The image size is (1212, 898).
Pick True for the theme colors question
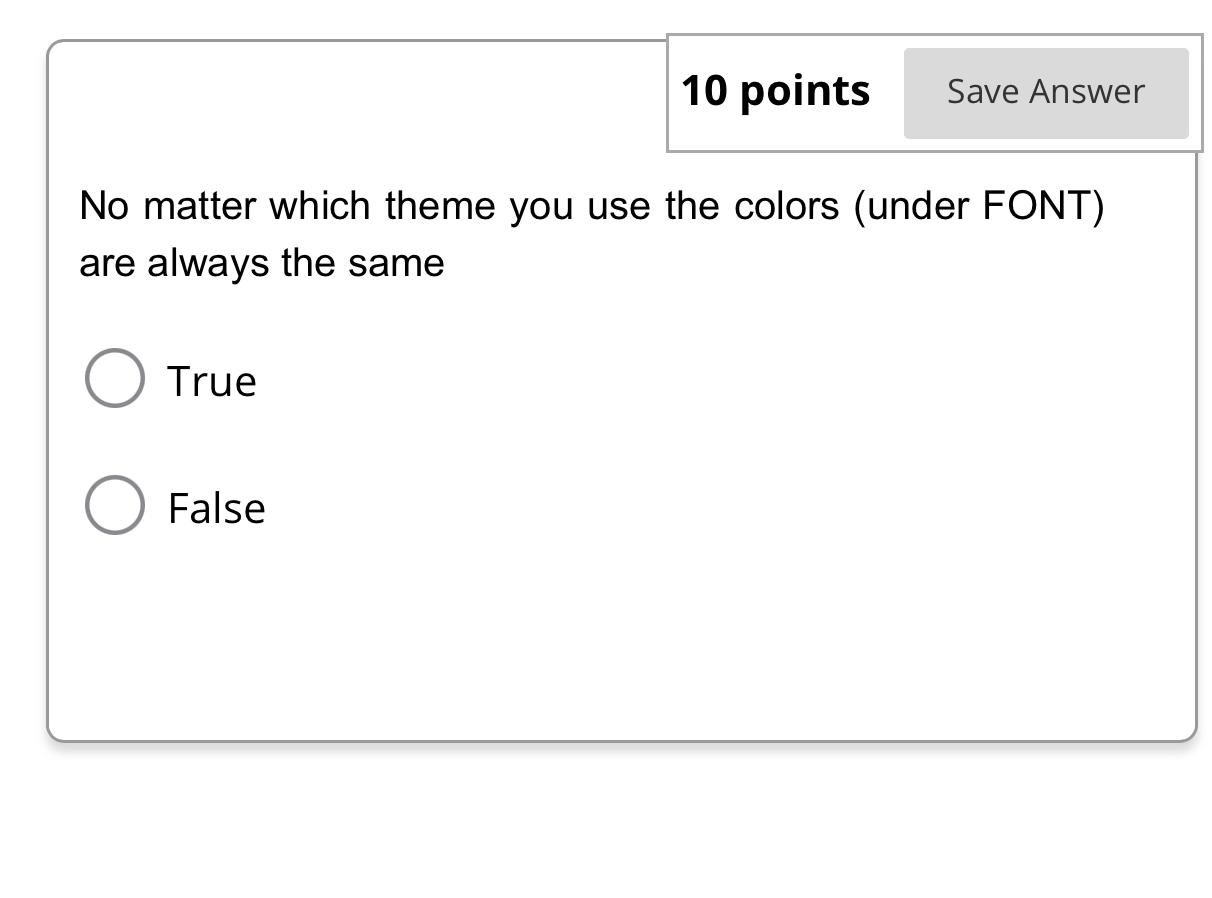[114, 378]
